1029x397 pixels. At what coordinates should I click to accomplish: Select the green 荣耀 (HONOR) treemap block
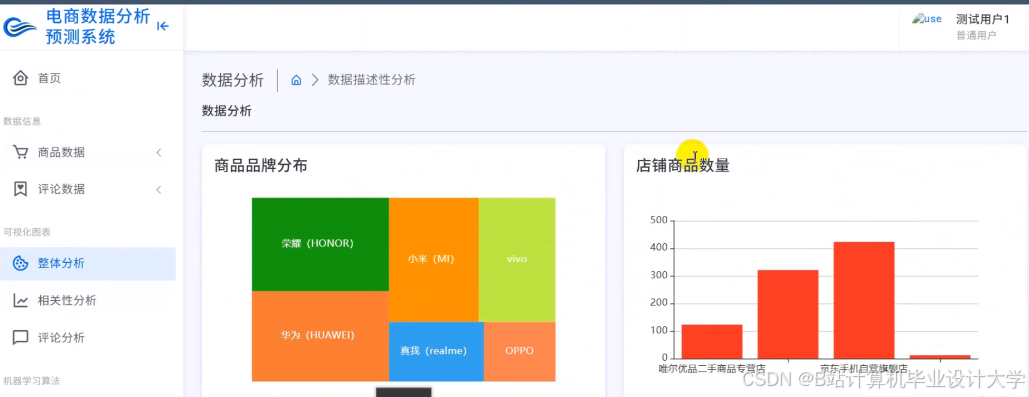(x=320, y=244)
